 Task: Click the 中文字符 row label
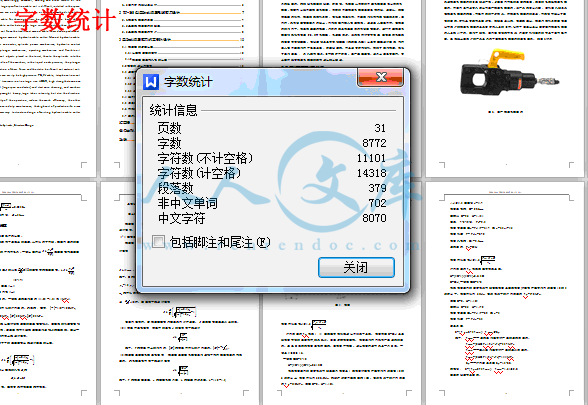pos(181,218)
